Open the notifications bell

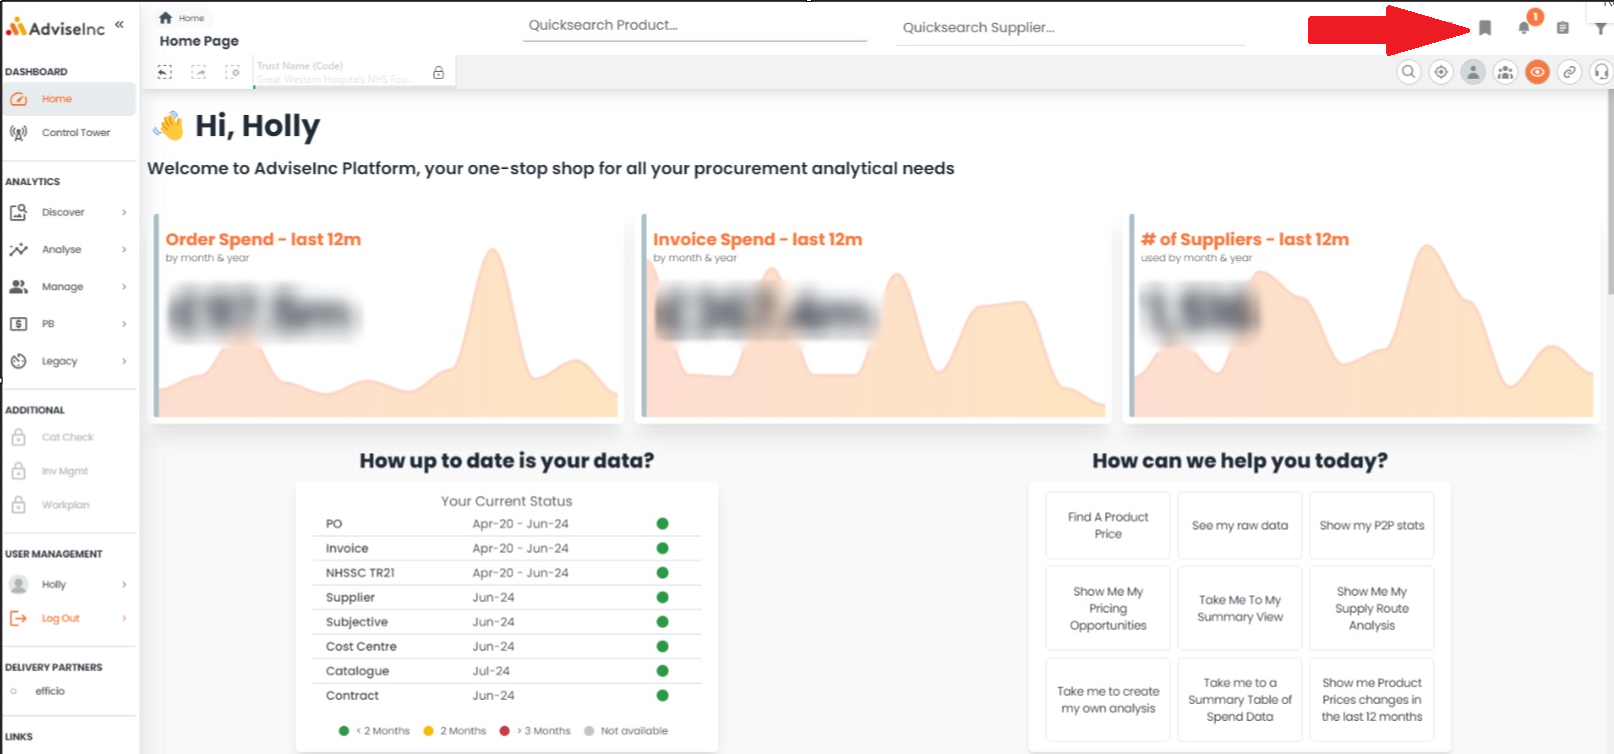point(1524,28)
